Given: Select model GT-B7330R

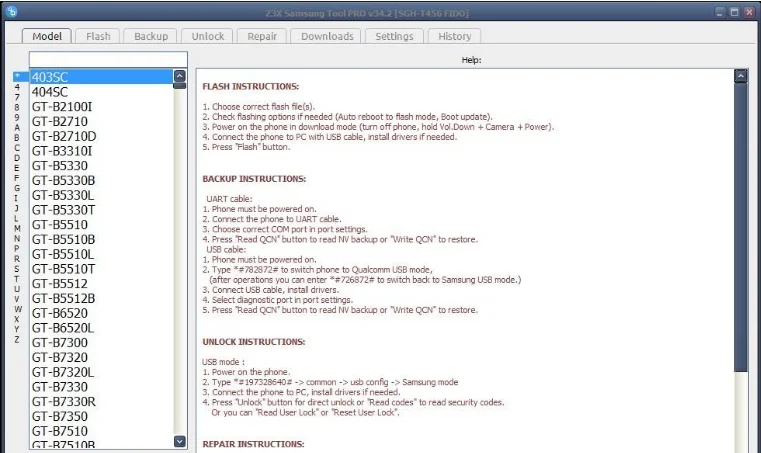Looking at the screenshot, I should point(101,402).
